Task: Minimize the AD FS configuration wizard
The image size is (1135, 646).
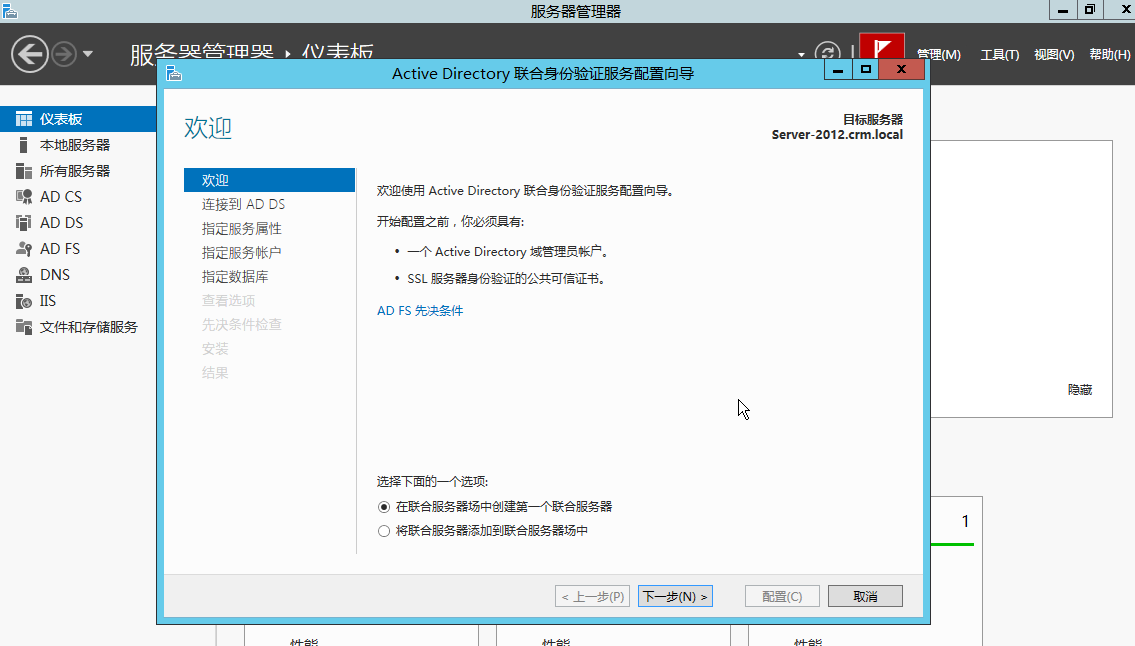Action: click(837, 70)
